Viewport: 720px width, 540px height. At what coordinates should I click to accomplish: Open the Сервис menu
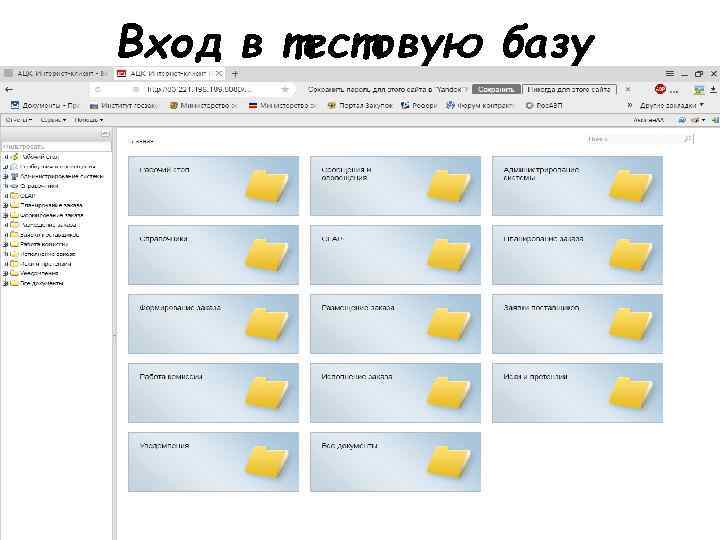point(53,120)
